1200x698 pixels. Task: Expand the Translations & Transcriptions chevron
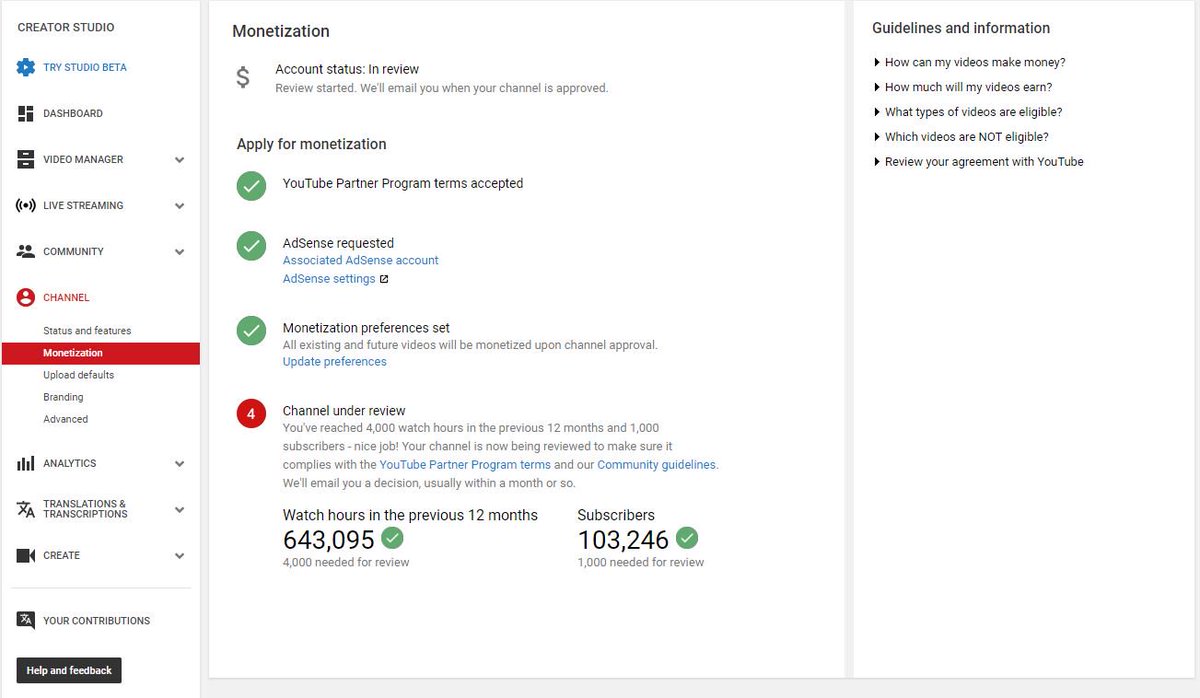pos(180,509)
